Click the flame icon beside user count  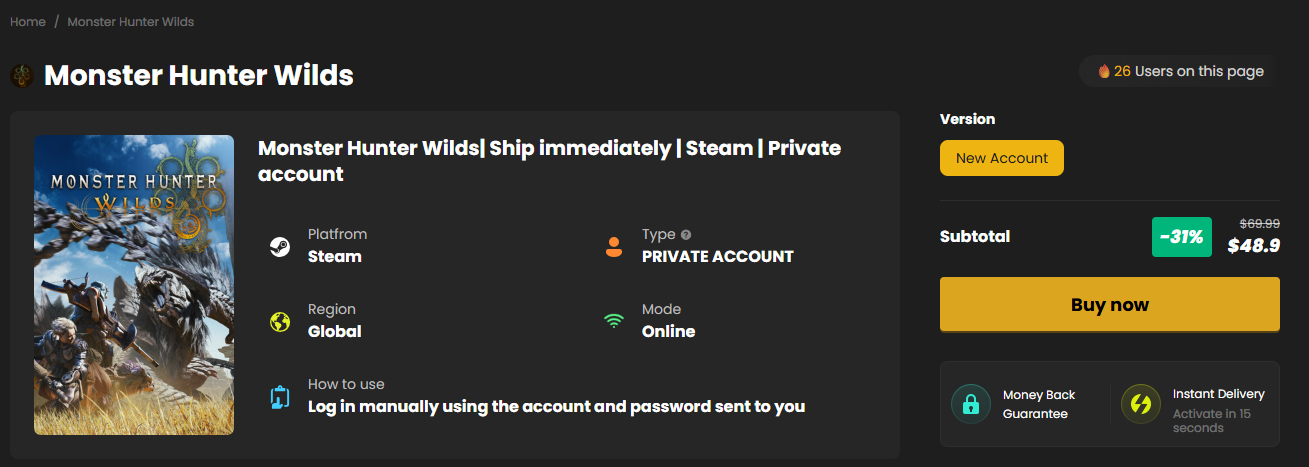coord(1104,72)
